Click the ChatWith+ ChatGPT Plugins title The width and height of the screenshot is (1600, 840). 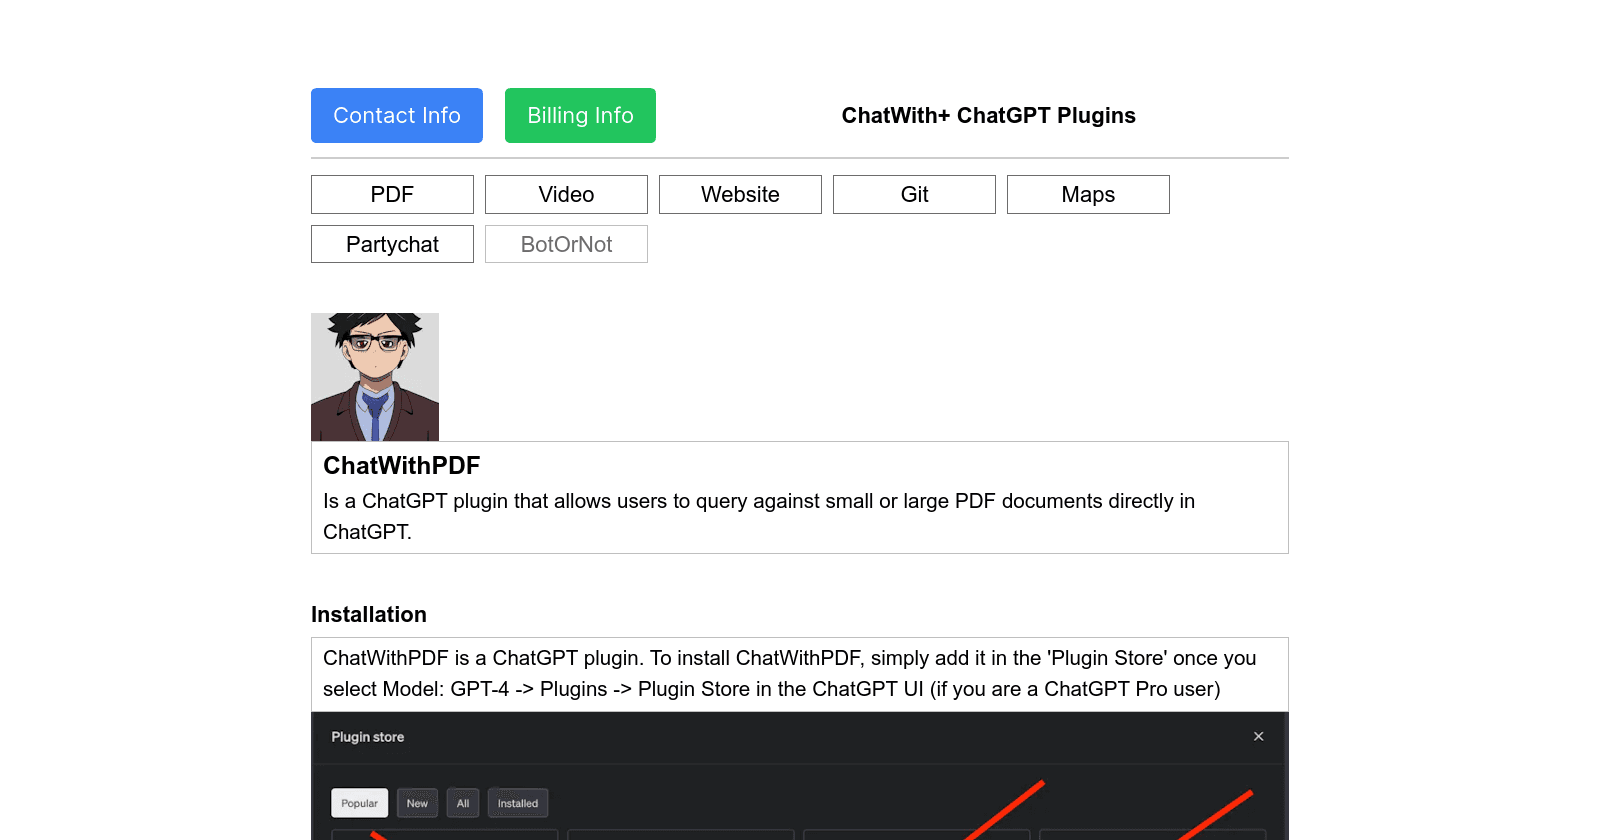click(989, 115)
